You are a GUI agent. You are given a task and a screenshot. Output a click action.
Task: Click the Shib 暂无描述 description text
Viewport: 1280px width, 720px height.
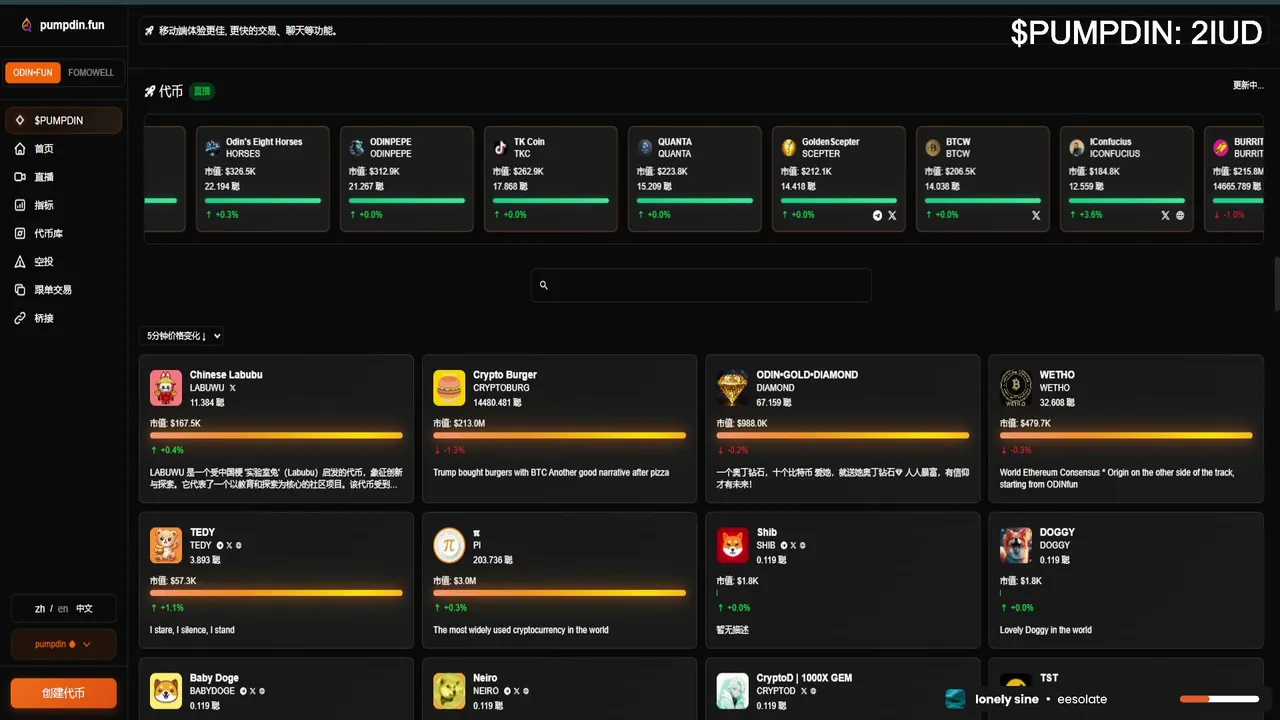(733, 630)
